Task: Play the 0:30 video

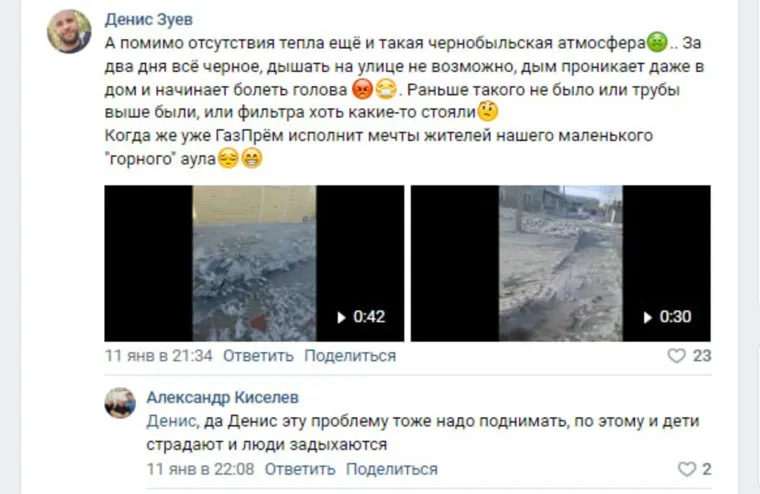Action: coord(561,263)
